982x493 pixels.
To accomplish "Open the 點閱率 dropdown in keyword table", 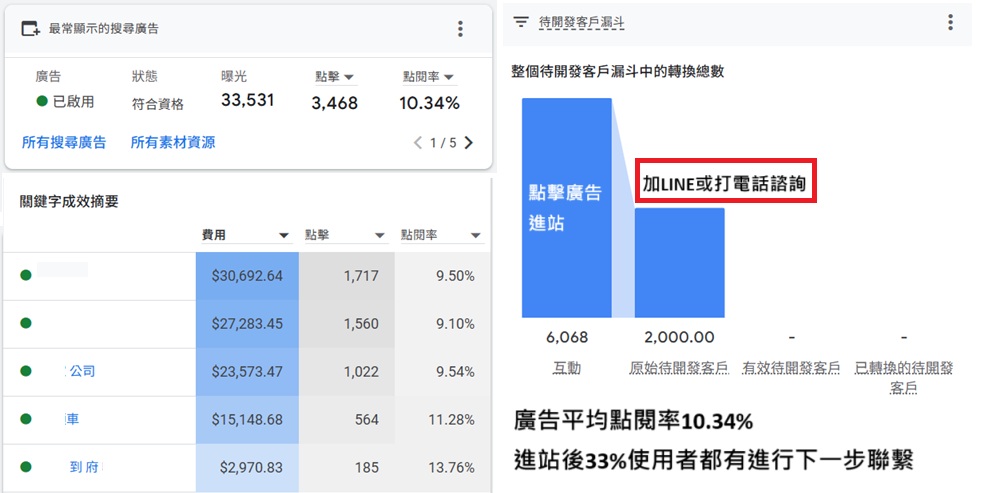I will [x=474, y=236].
